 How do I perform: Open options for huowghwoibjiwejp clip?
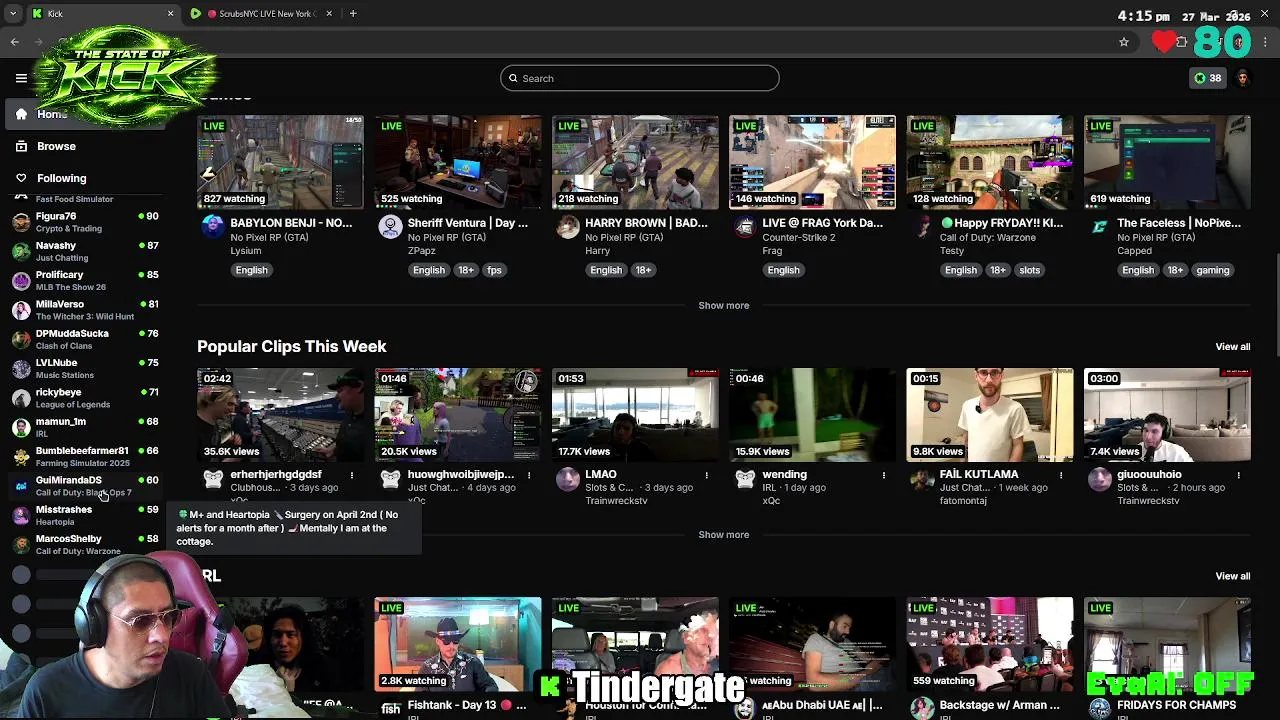529,475
